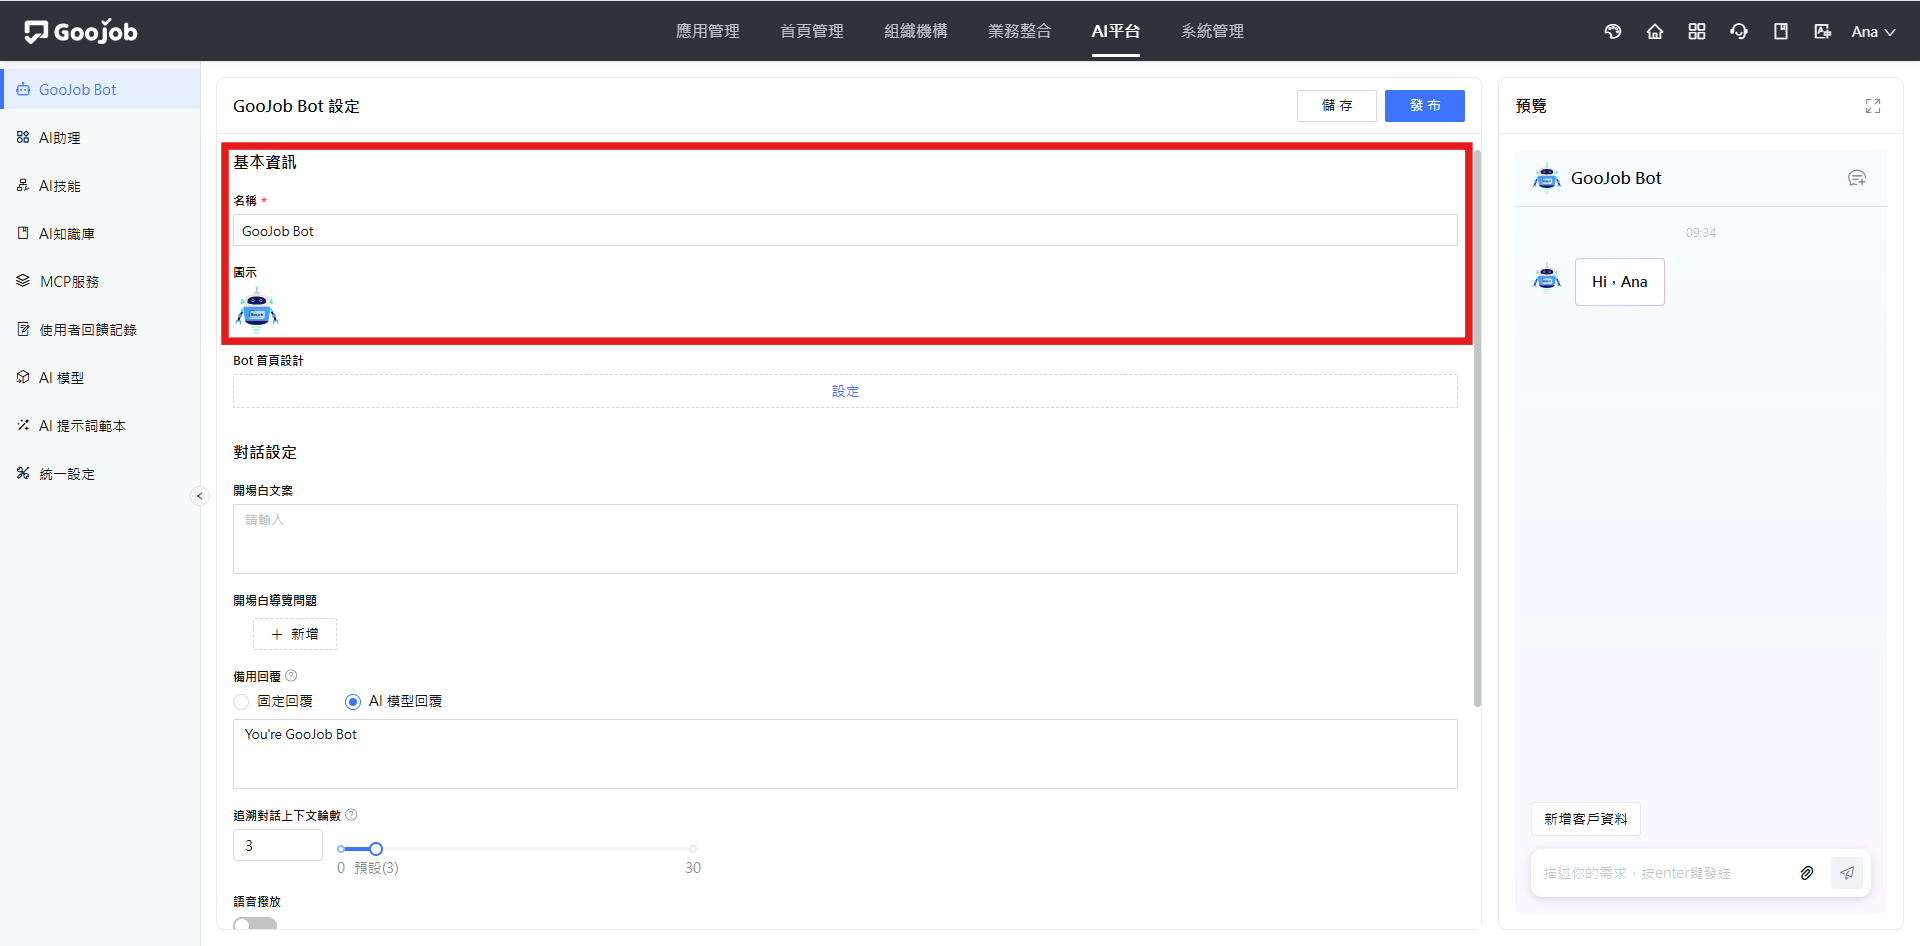Click the GooJob logo
The height and width of the screenshot is (946, 1920).
coord(81,32)
